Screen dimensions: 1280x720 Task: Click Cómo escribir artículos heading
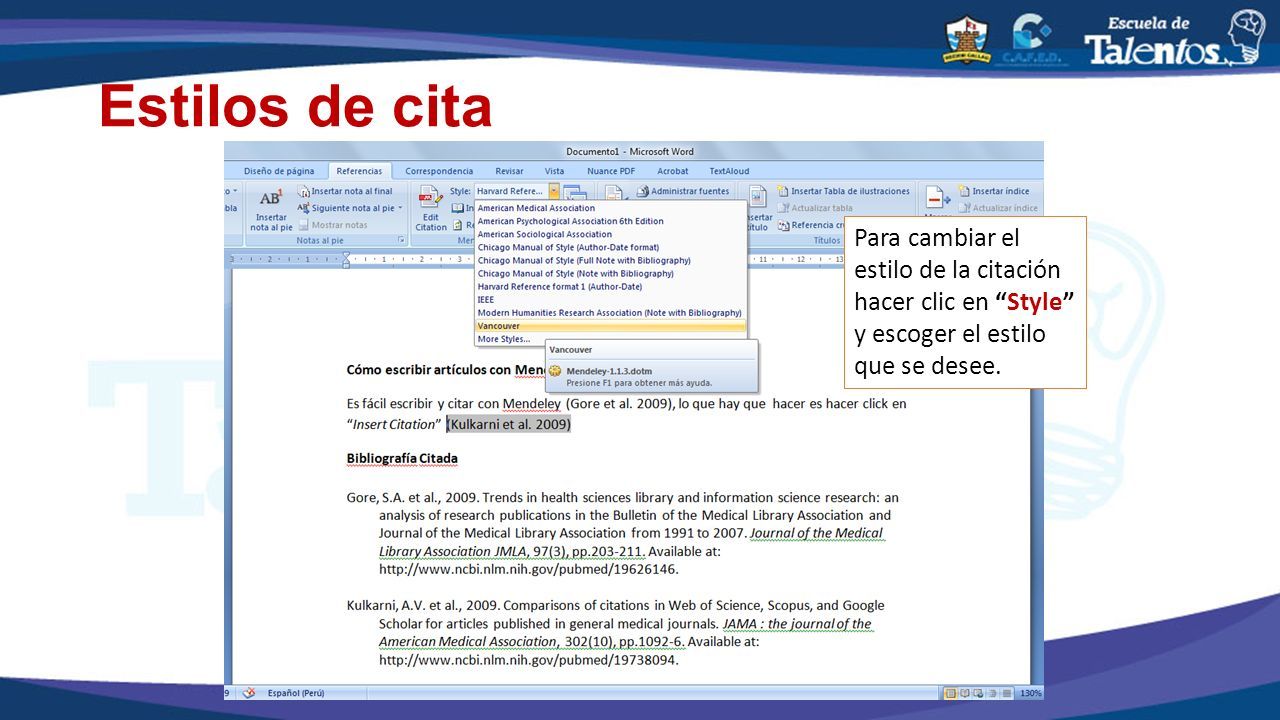[x=447, y=370]
